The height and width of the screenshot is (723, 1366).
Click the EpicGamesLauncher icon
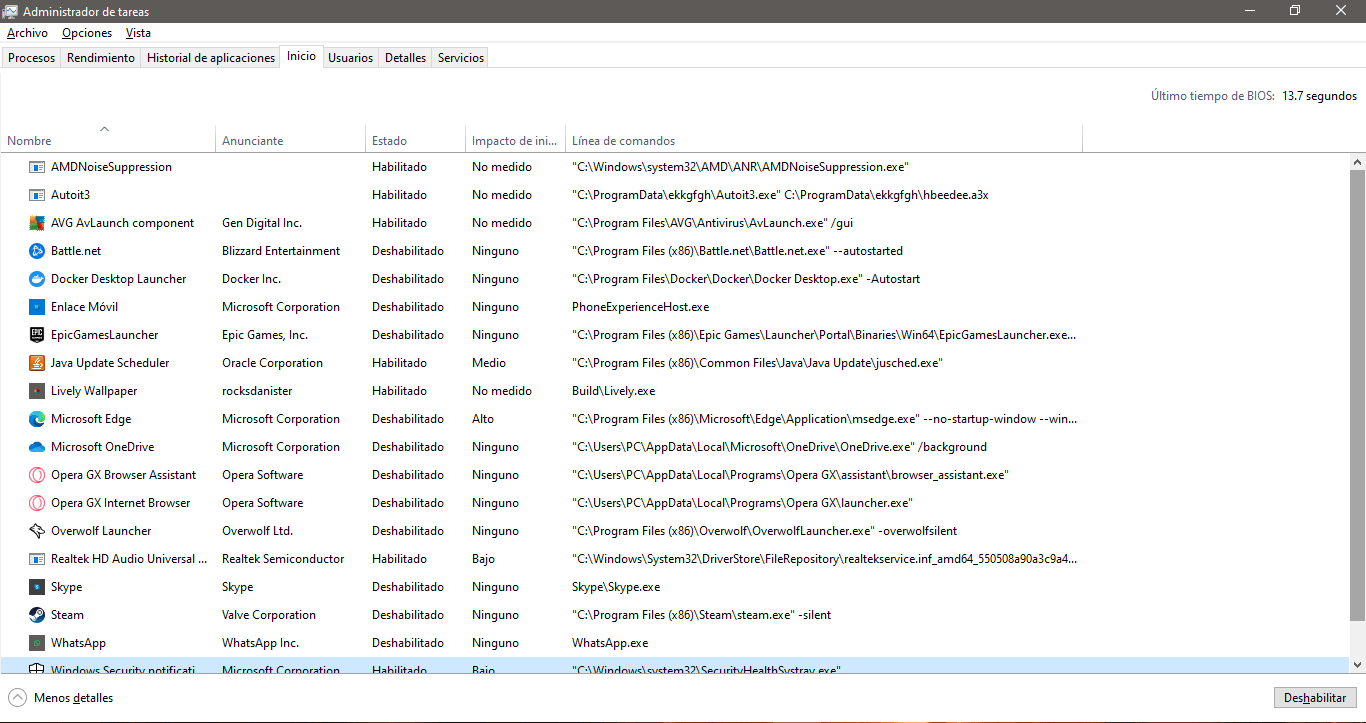click(37, 335)
